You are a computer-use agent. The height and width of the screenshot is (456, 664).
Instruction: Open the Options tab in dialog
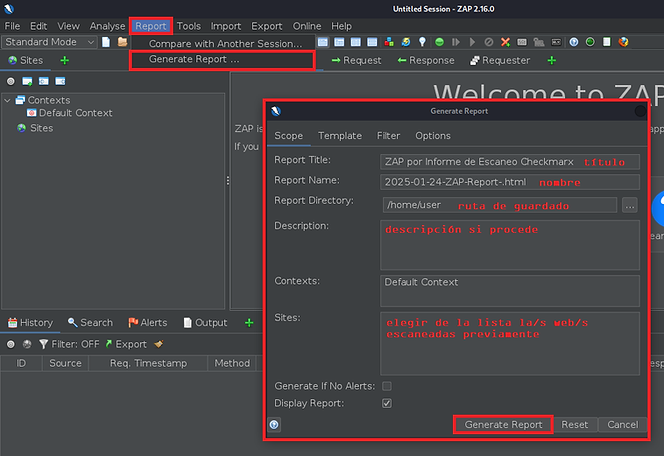click(x=433, y=136)
